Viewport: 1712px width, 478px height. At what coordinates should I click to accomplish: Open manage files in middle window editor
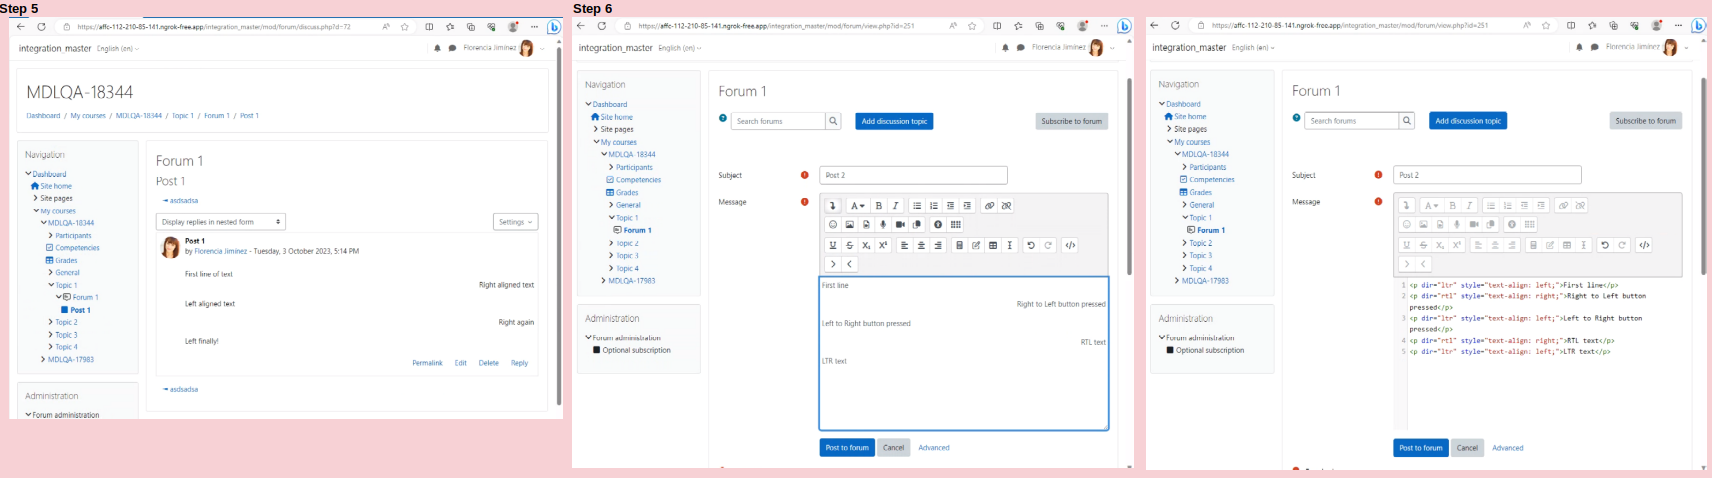(917, 224)
